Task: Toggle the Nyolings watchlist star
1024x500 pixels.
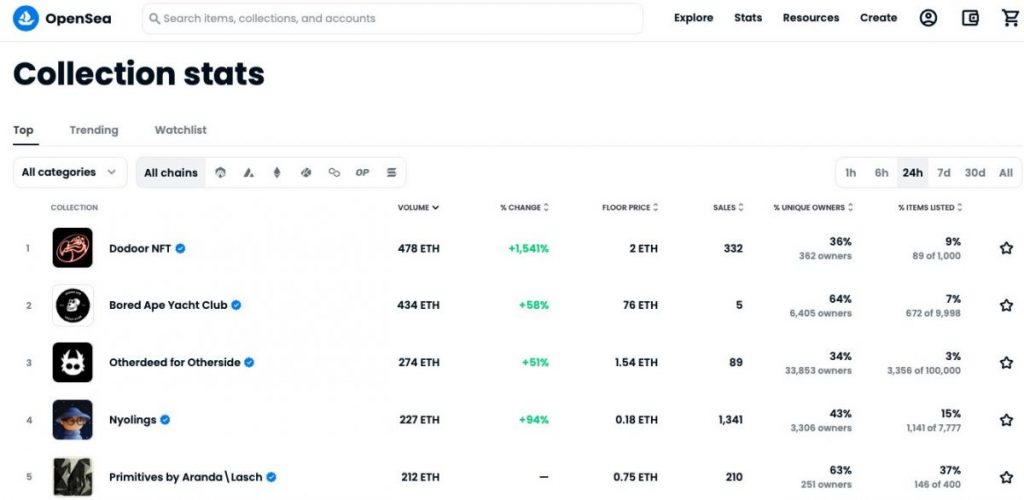Action: (x=1006, y=420)
